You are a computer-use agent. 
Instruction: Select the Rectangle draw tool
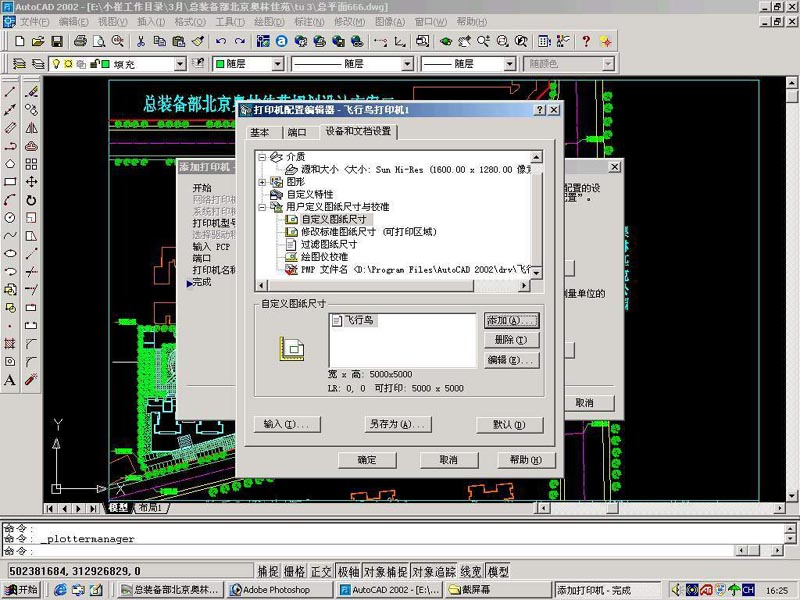point(10,182)
